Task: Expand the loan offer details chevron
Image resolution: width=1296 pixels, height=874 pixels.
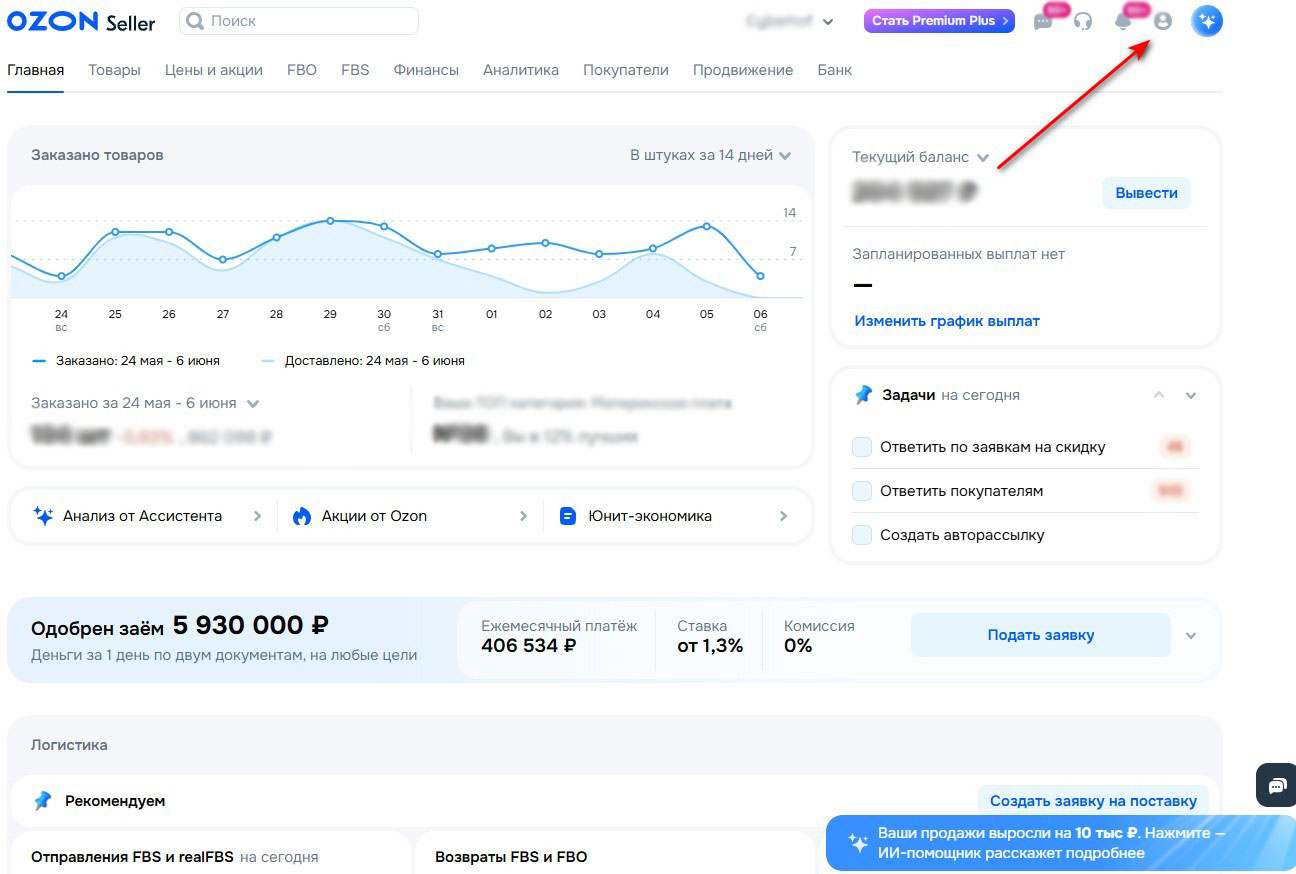Action: [1191, 636]
